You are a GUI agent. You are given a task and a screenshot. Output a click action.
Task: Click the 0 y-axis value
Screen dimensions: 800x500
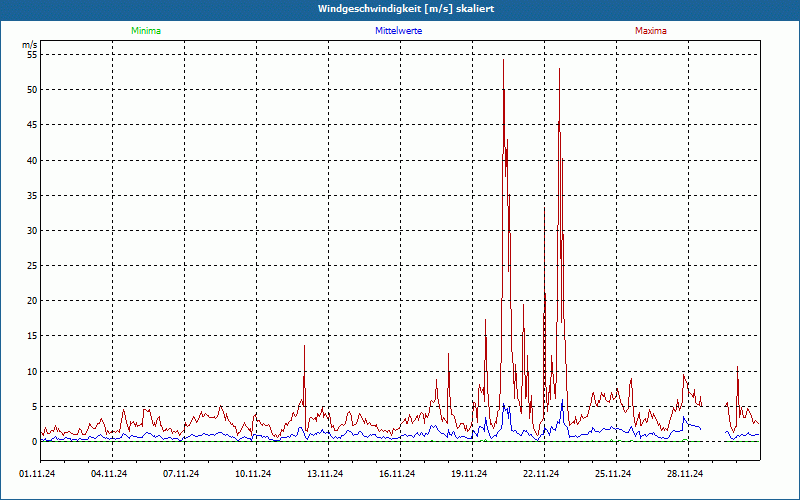coord(35,442)
